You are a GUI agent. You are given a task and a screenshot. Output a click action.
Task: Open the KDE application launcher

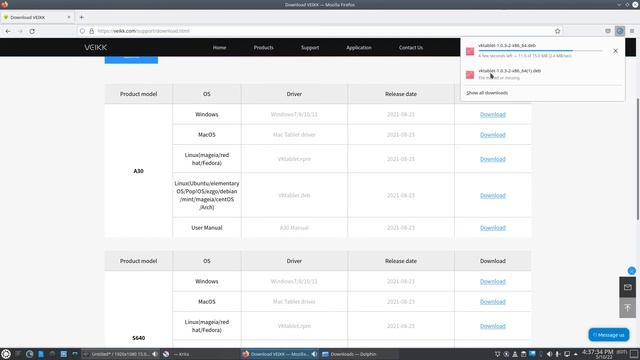coord(6,354)
